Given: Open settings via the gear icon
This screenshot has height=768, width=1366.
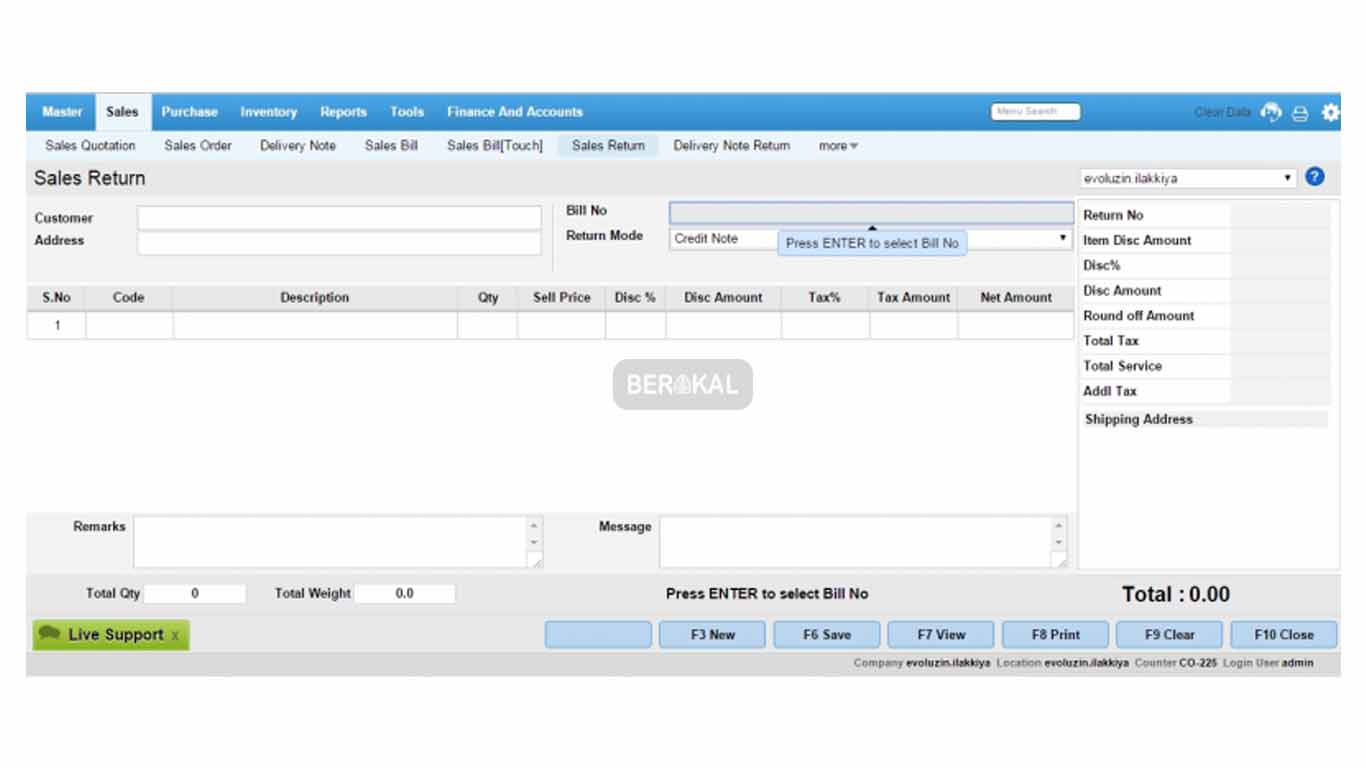Looking at the screenshot, I should click(x=1330, y=112).
